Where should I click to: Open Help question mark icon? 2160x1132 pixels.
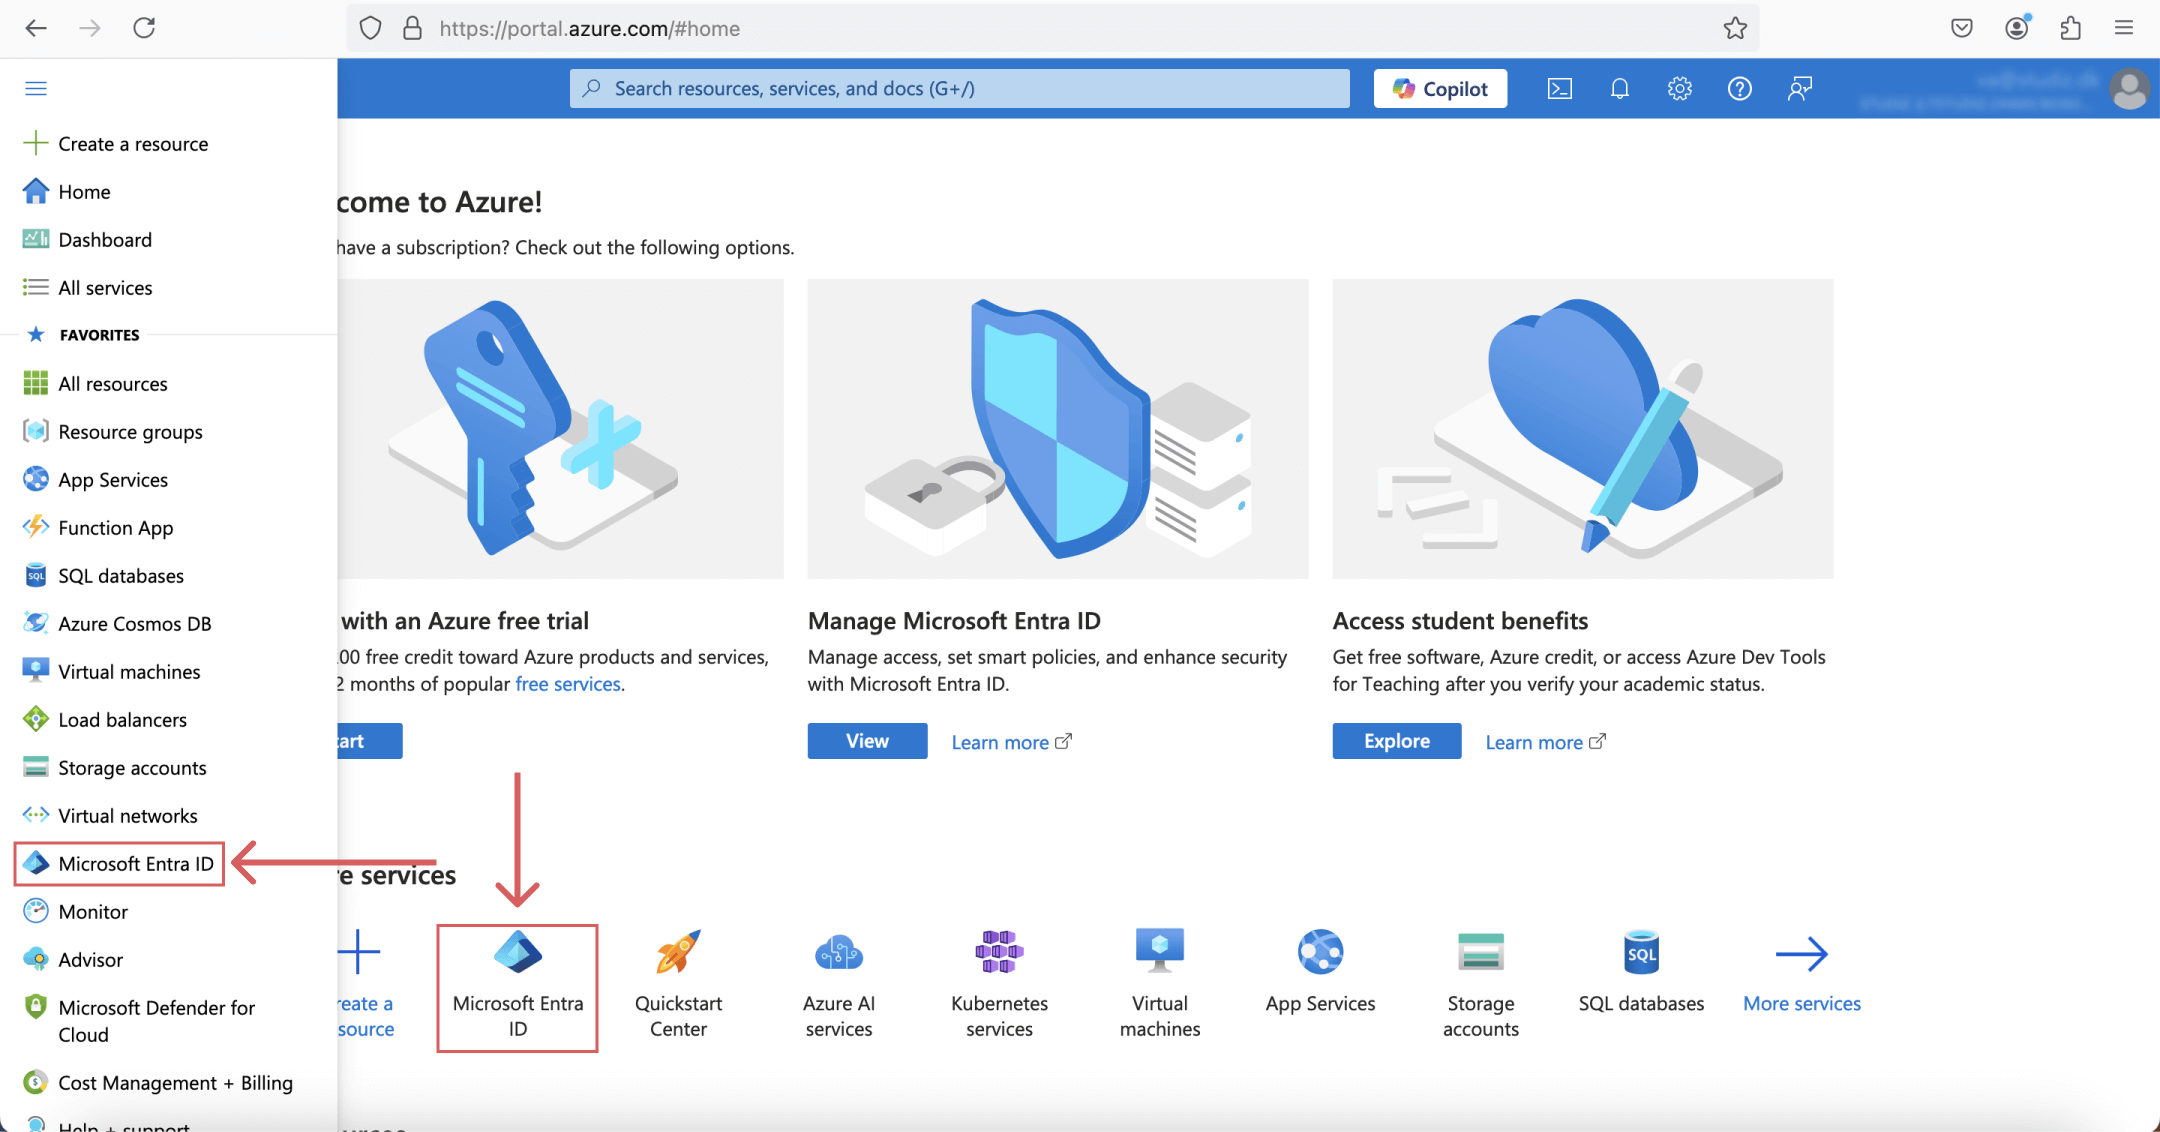[x=1740, y=89]
